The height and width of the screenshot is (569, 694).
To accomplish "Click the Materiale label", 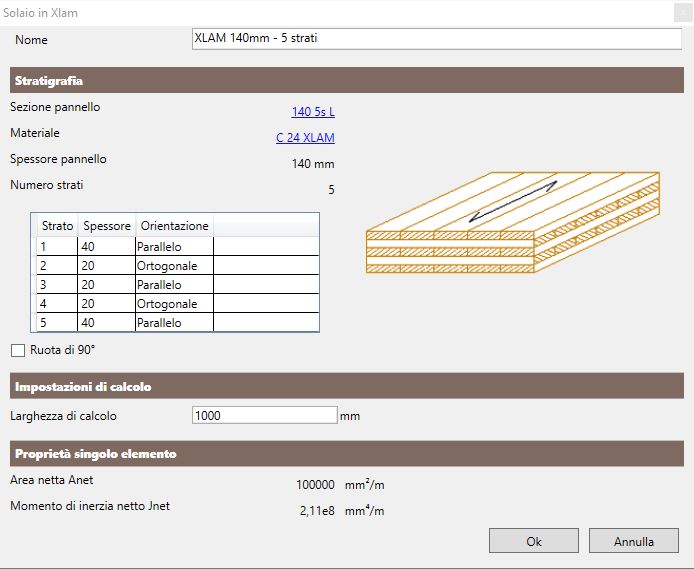I will point(35,133).
